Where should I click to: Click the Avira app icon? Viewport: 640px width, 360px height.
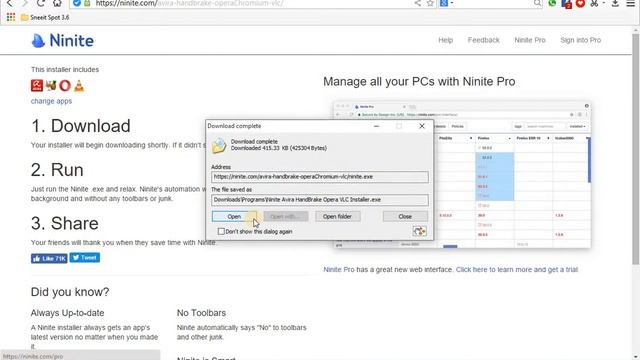[37, 85]
